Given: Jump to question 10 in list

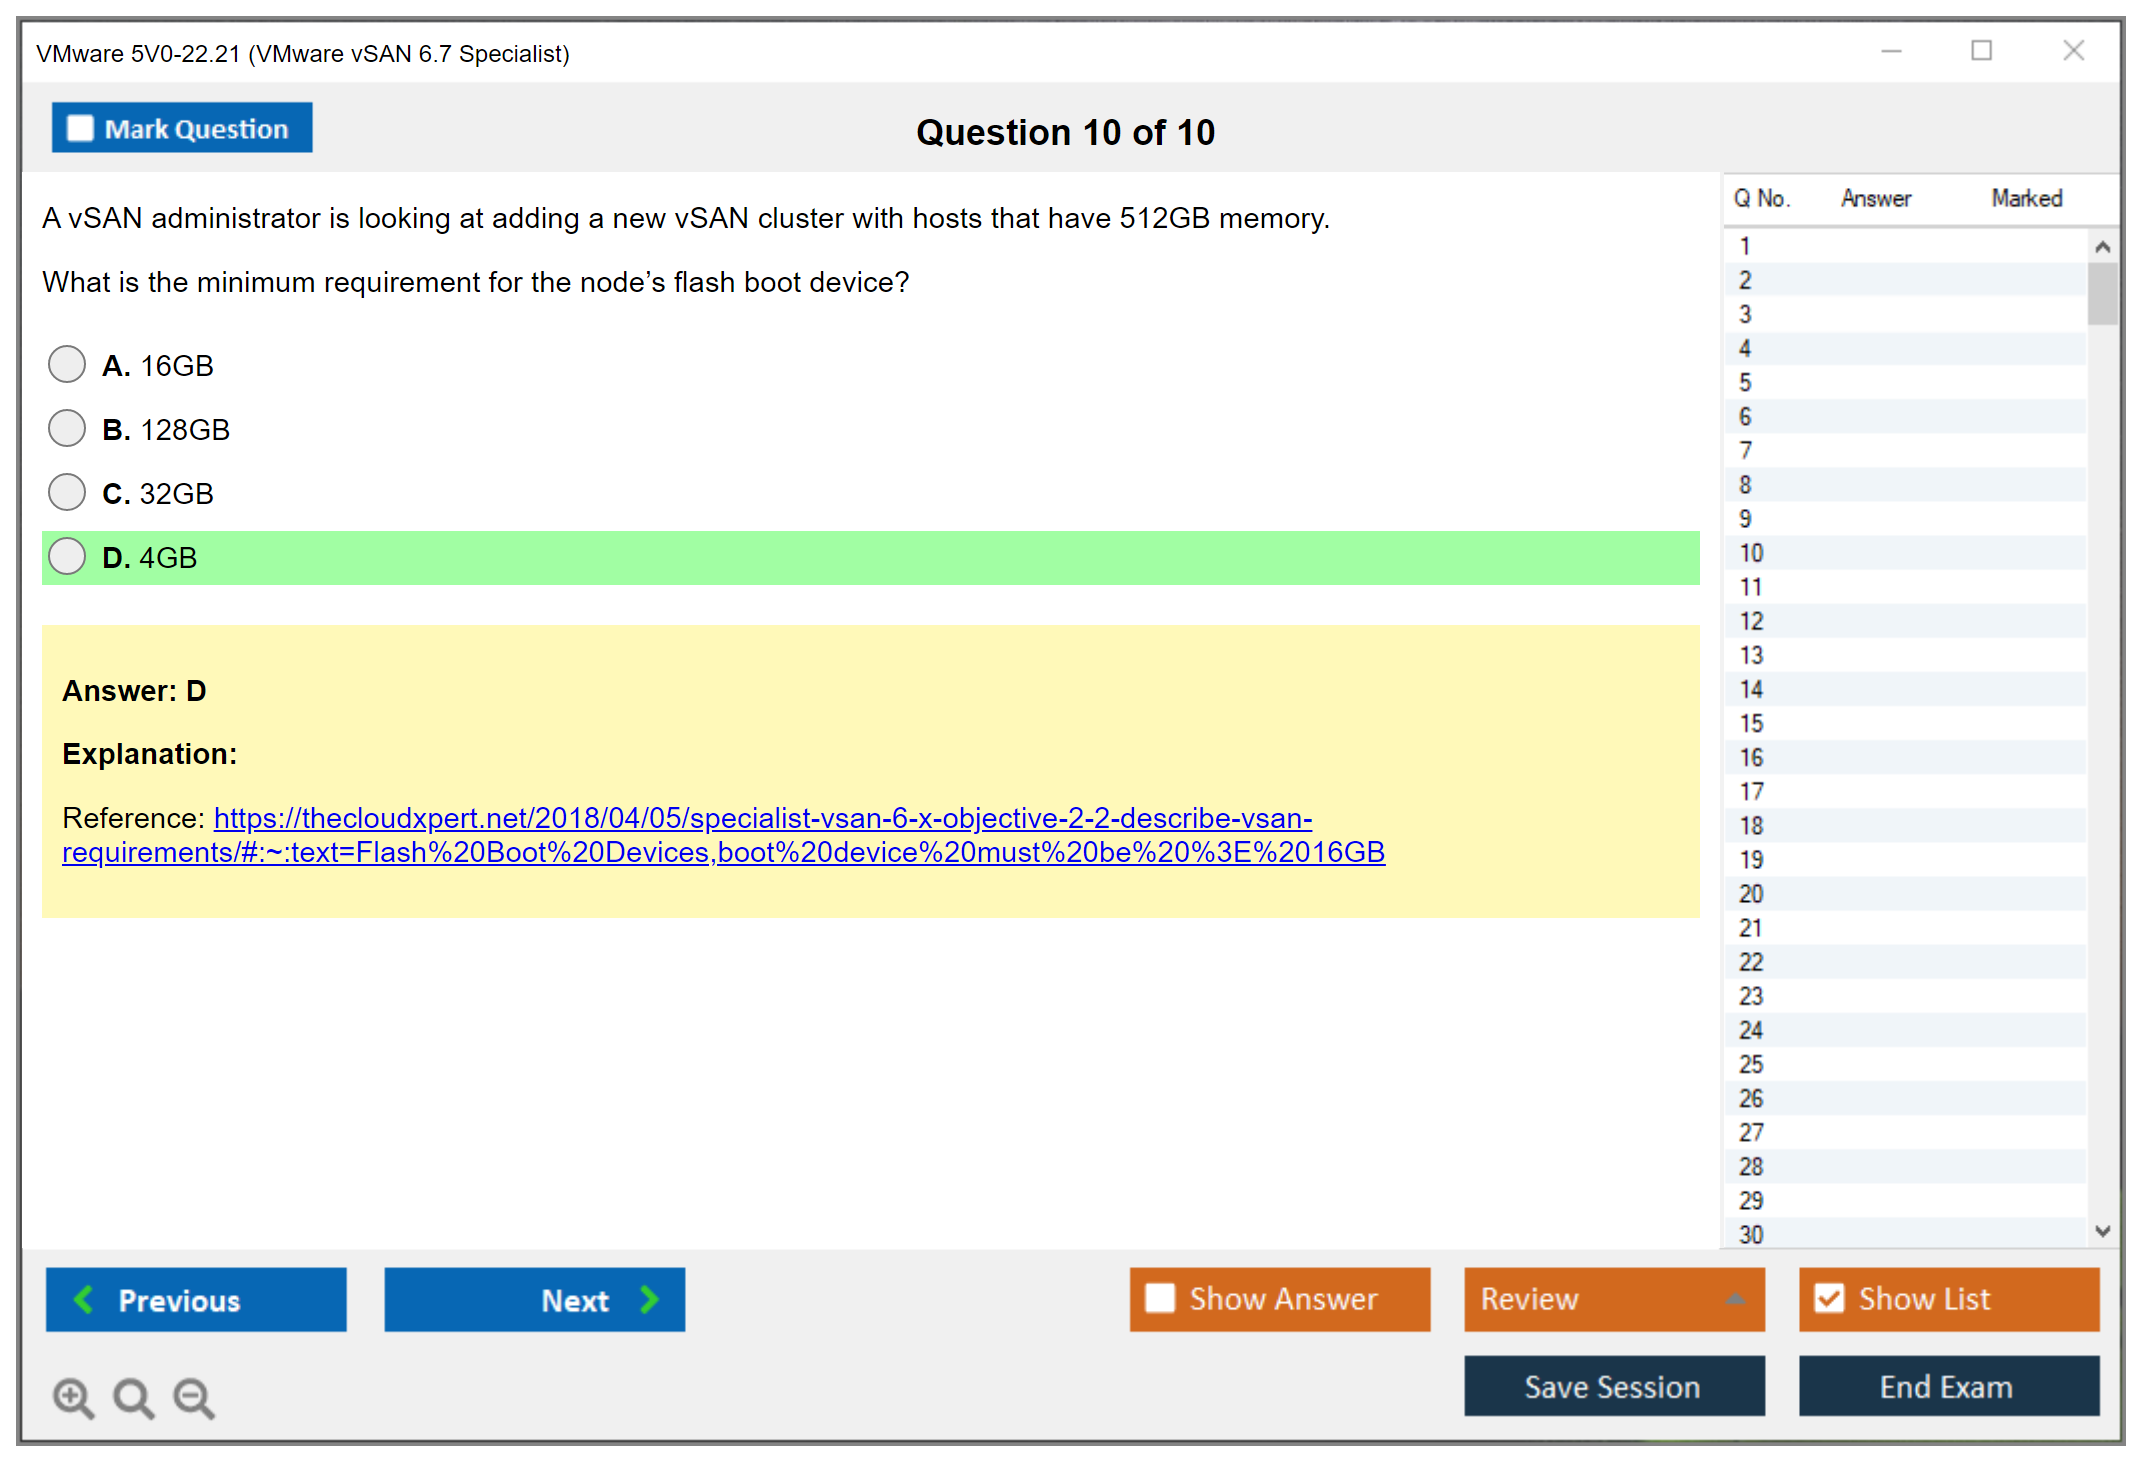Looking at the screenshot, I should click(1752, 553).
